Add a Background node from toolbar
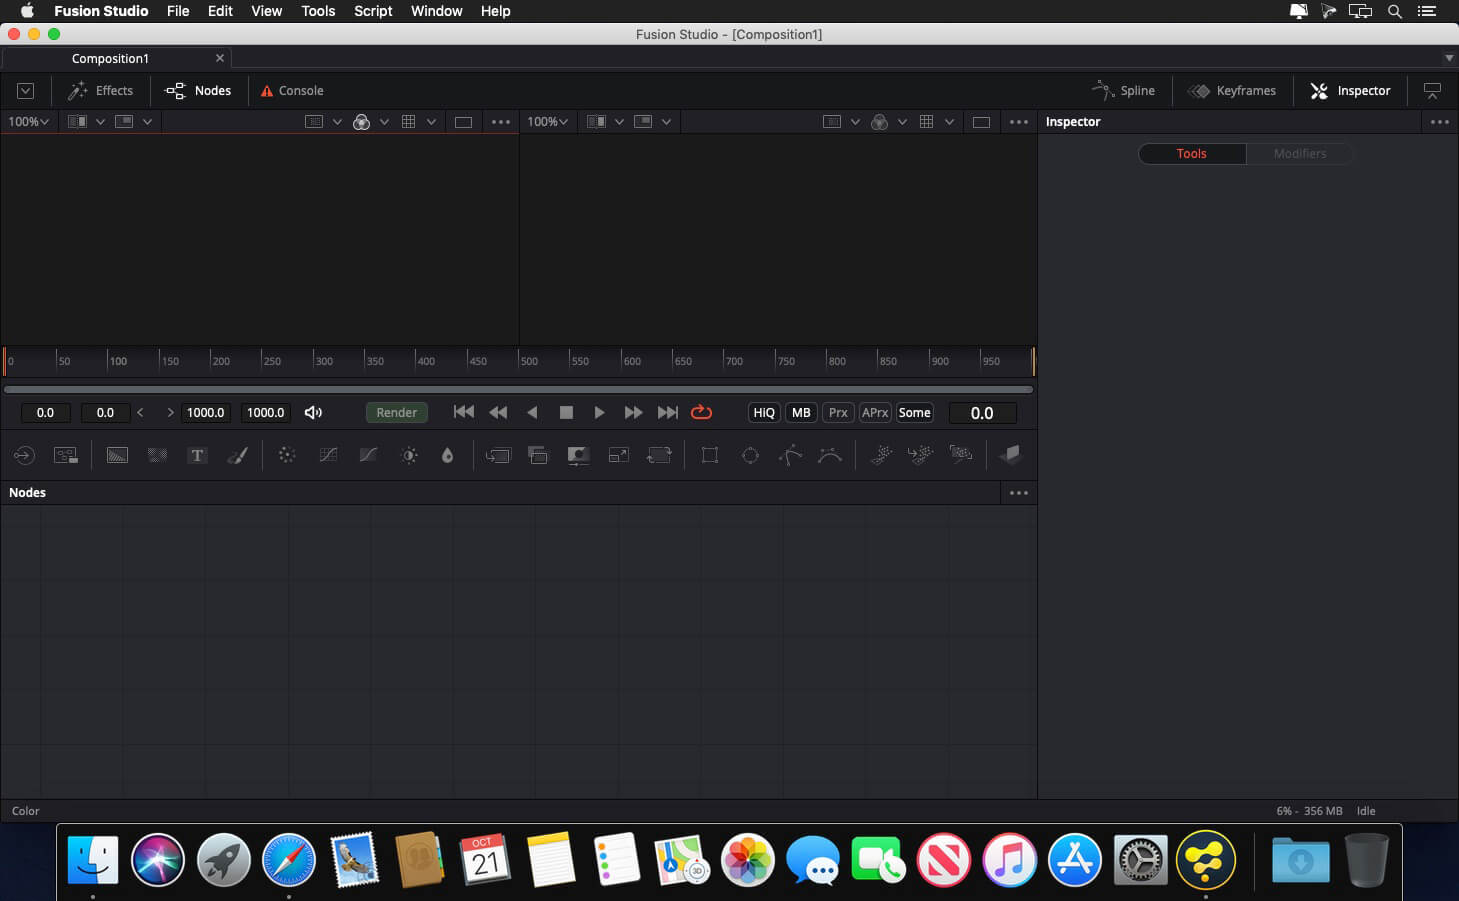This screenshot has height=901, width=1459. coord(117,456)
